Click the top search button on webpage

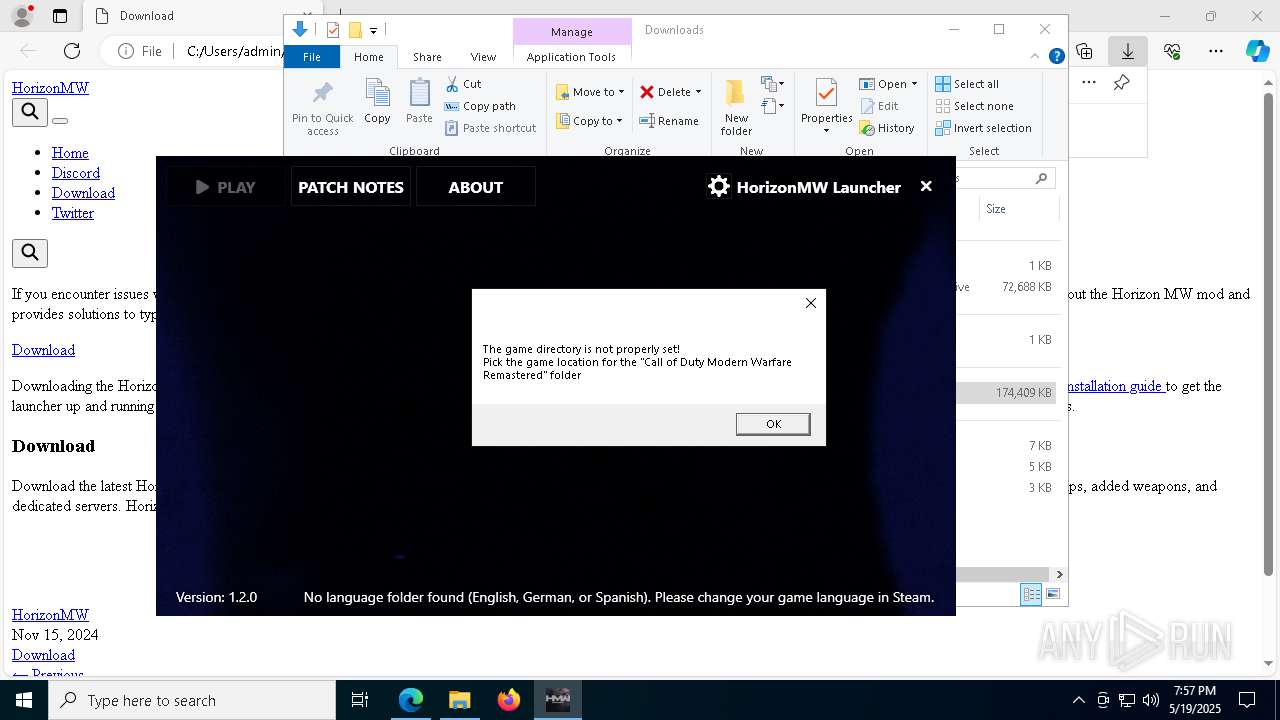click(30, 112)
